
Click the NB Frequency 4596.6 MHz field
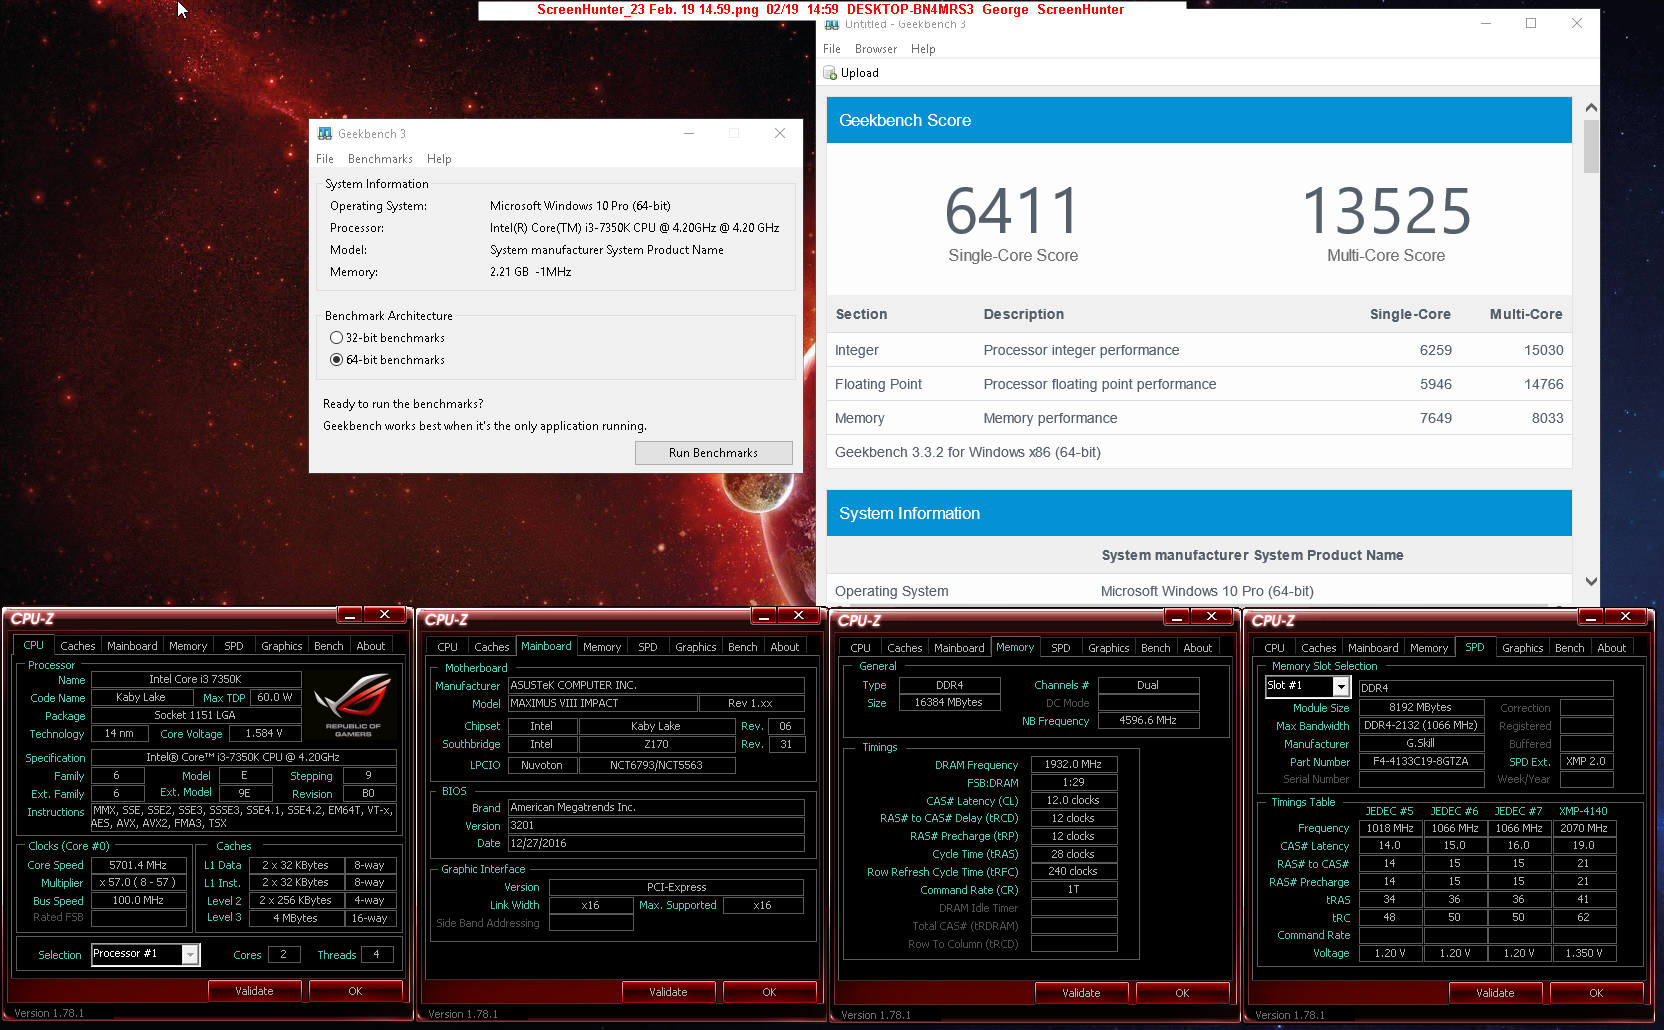(1148, 720)
